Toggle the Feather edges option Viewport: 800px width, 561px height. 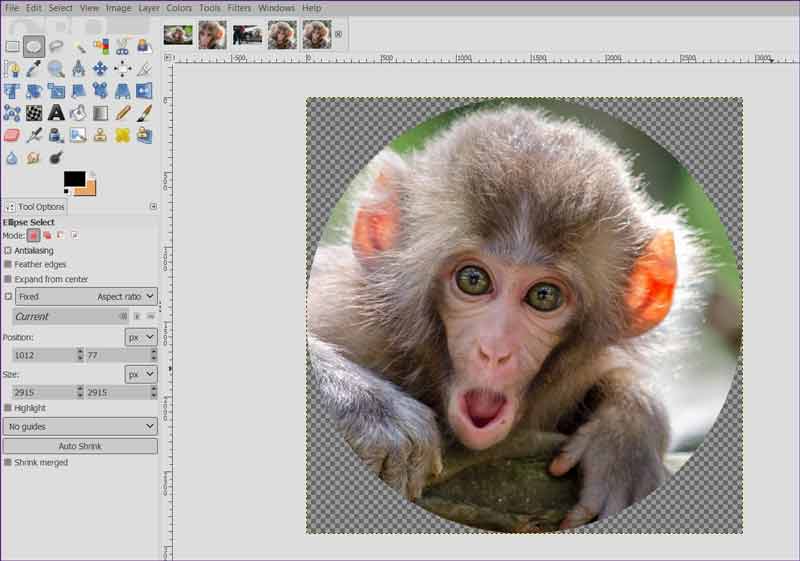pyautogui.click(x=8, y=264)
